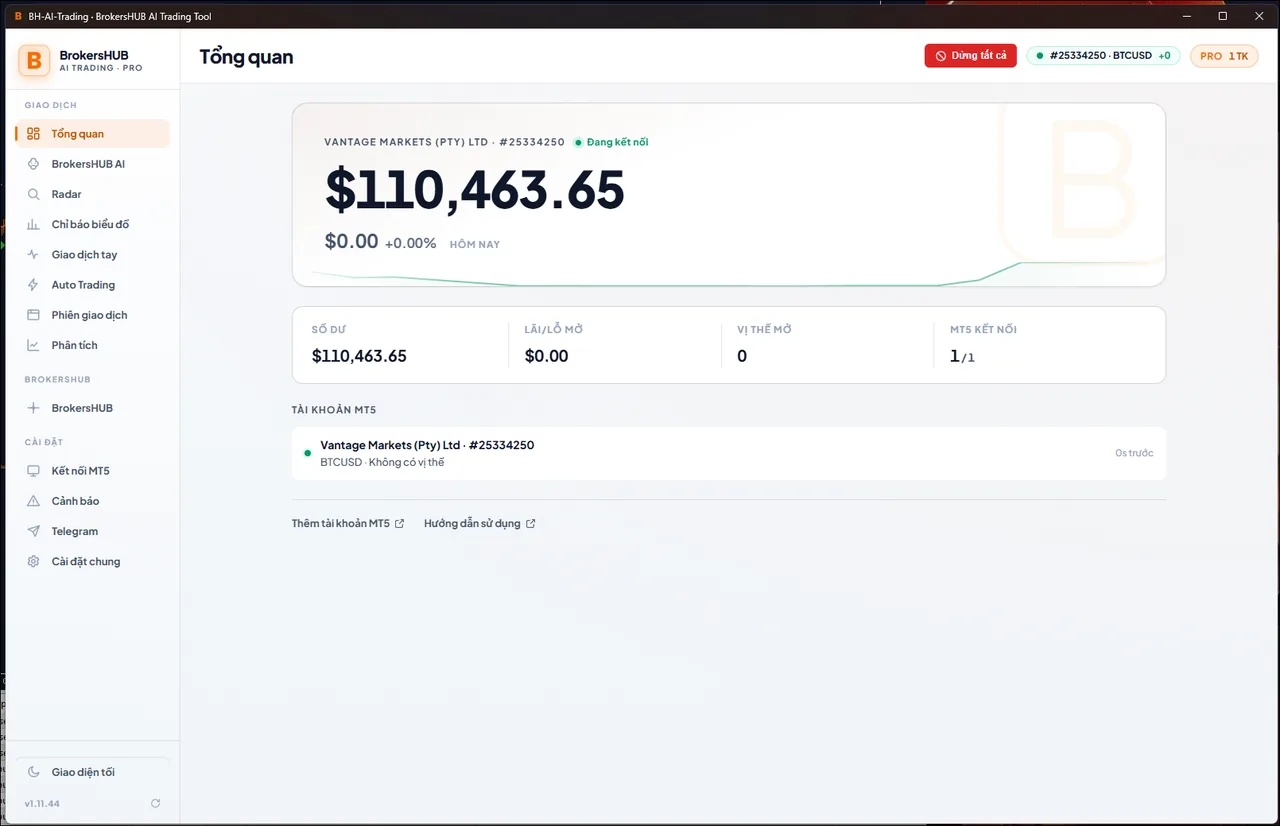Open Auto Trading via its lightning icon

33,285
